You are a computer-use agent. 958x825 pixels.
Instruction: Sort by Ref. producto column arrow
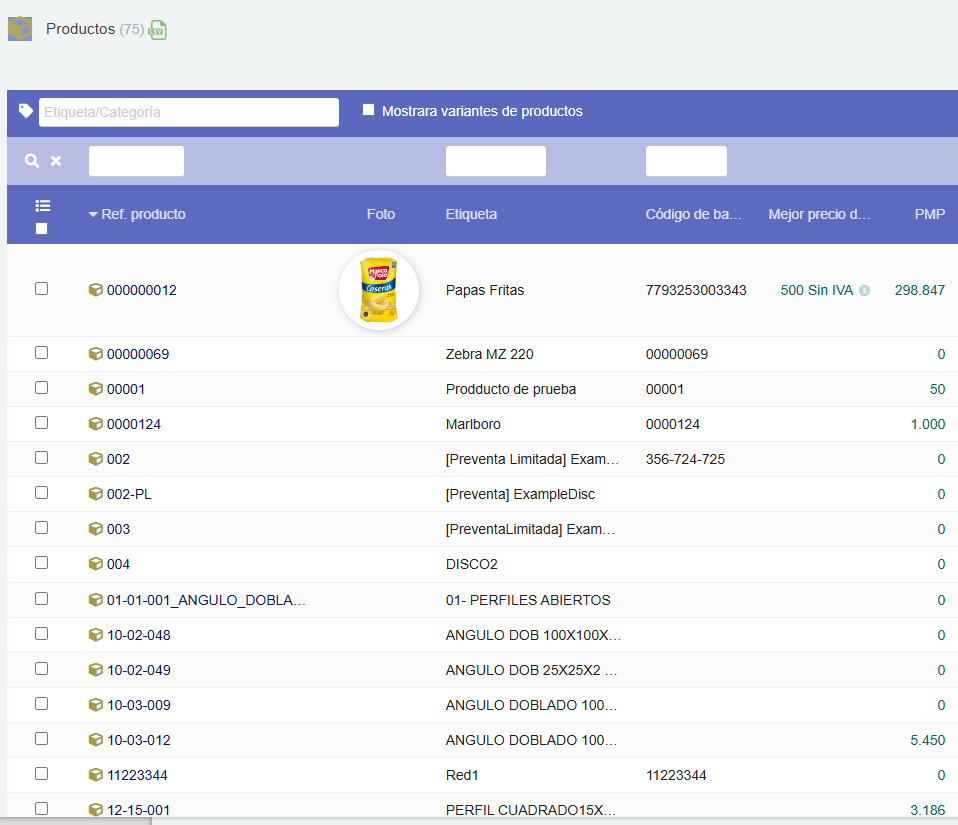[93, 214]
